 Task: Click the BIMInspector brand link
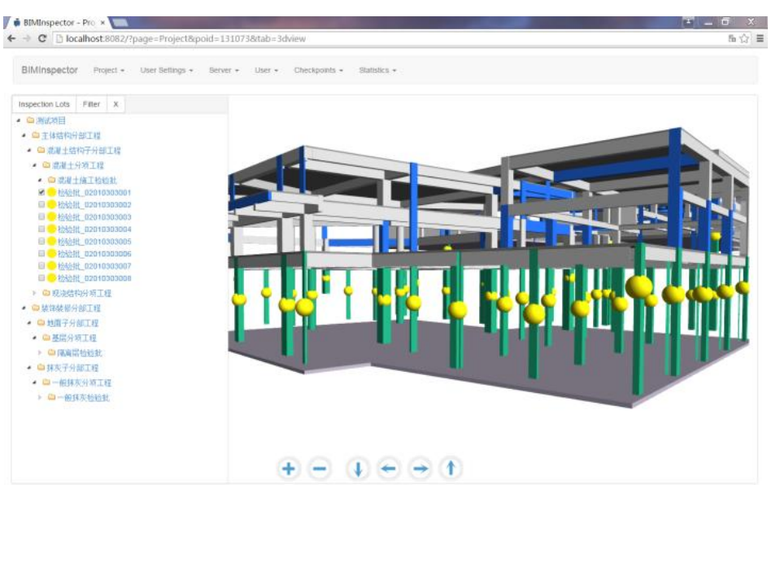point(50,71)
